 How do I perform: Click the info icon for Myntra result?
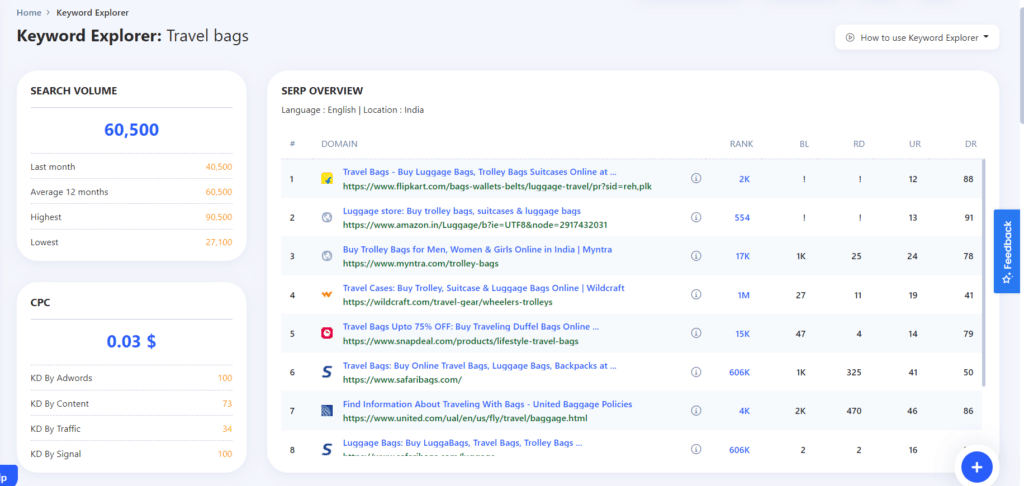click(x=696, y=256)
